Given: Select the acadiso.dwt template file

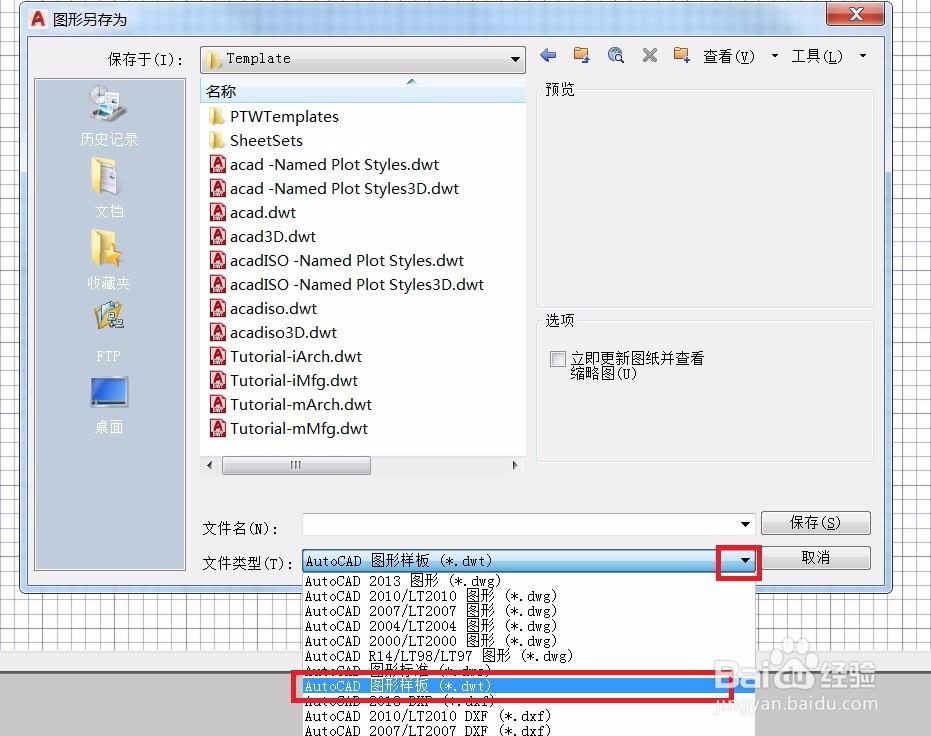Looking at the screenshot, I should pyautogui.click(x=264, y=309).
